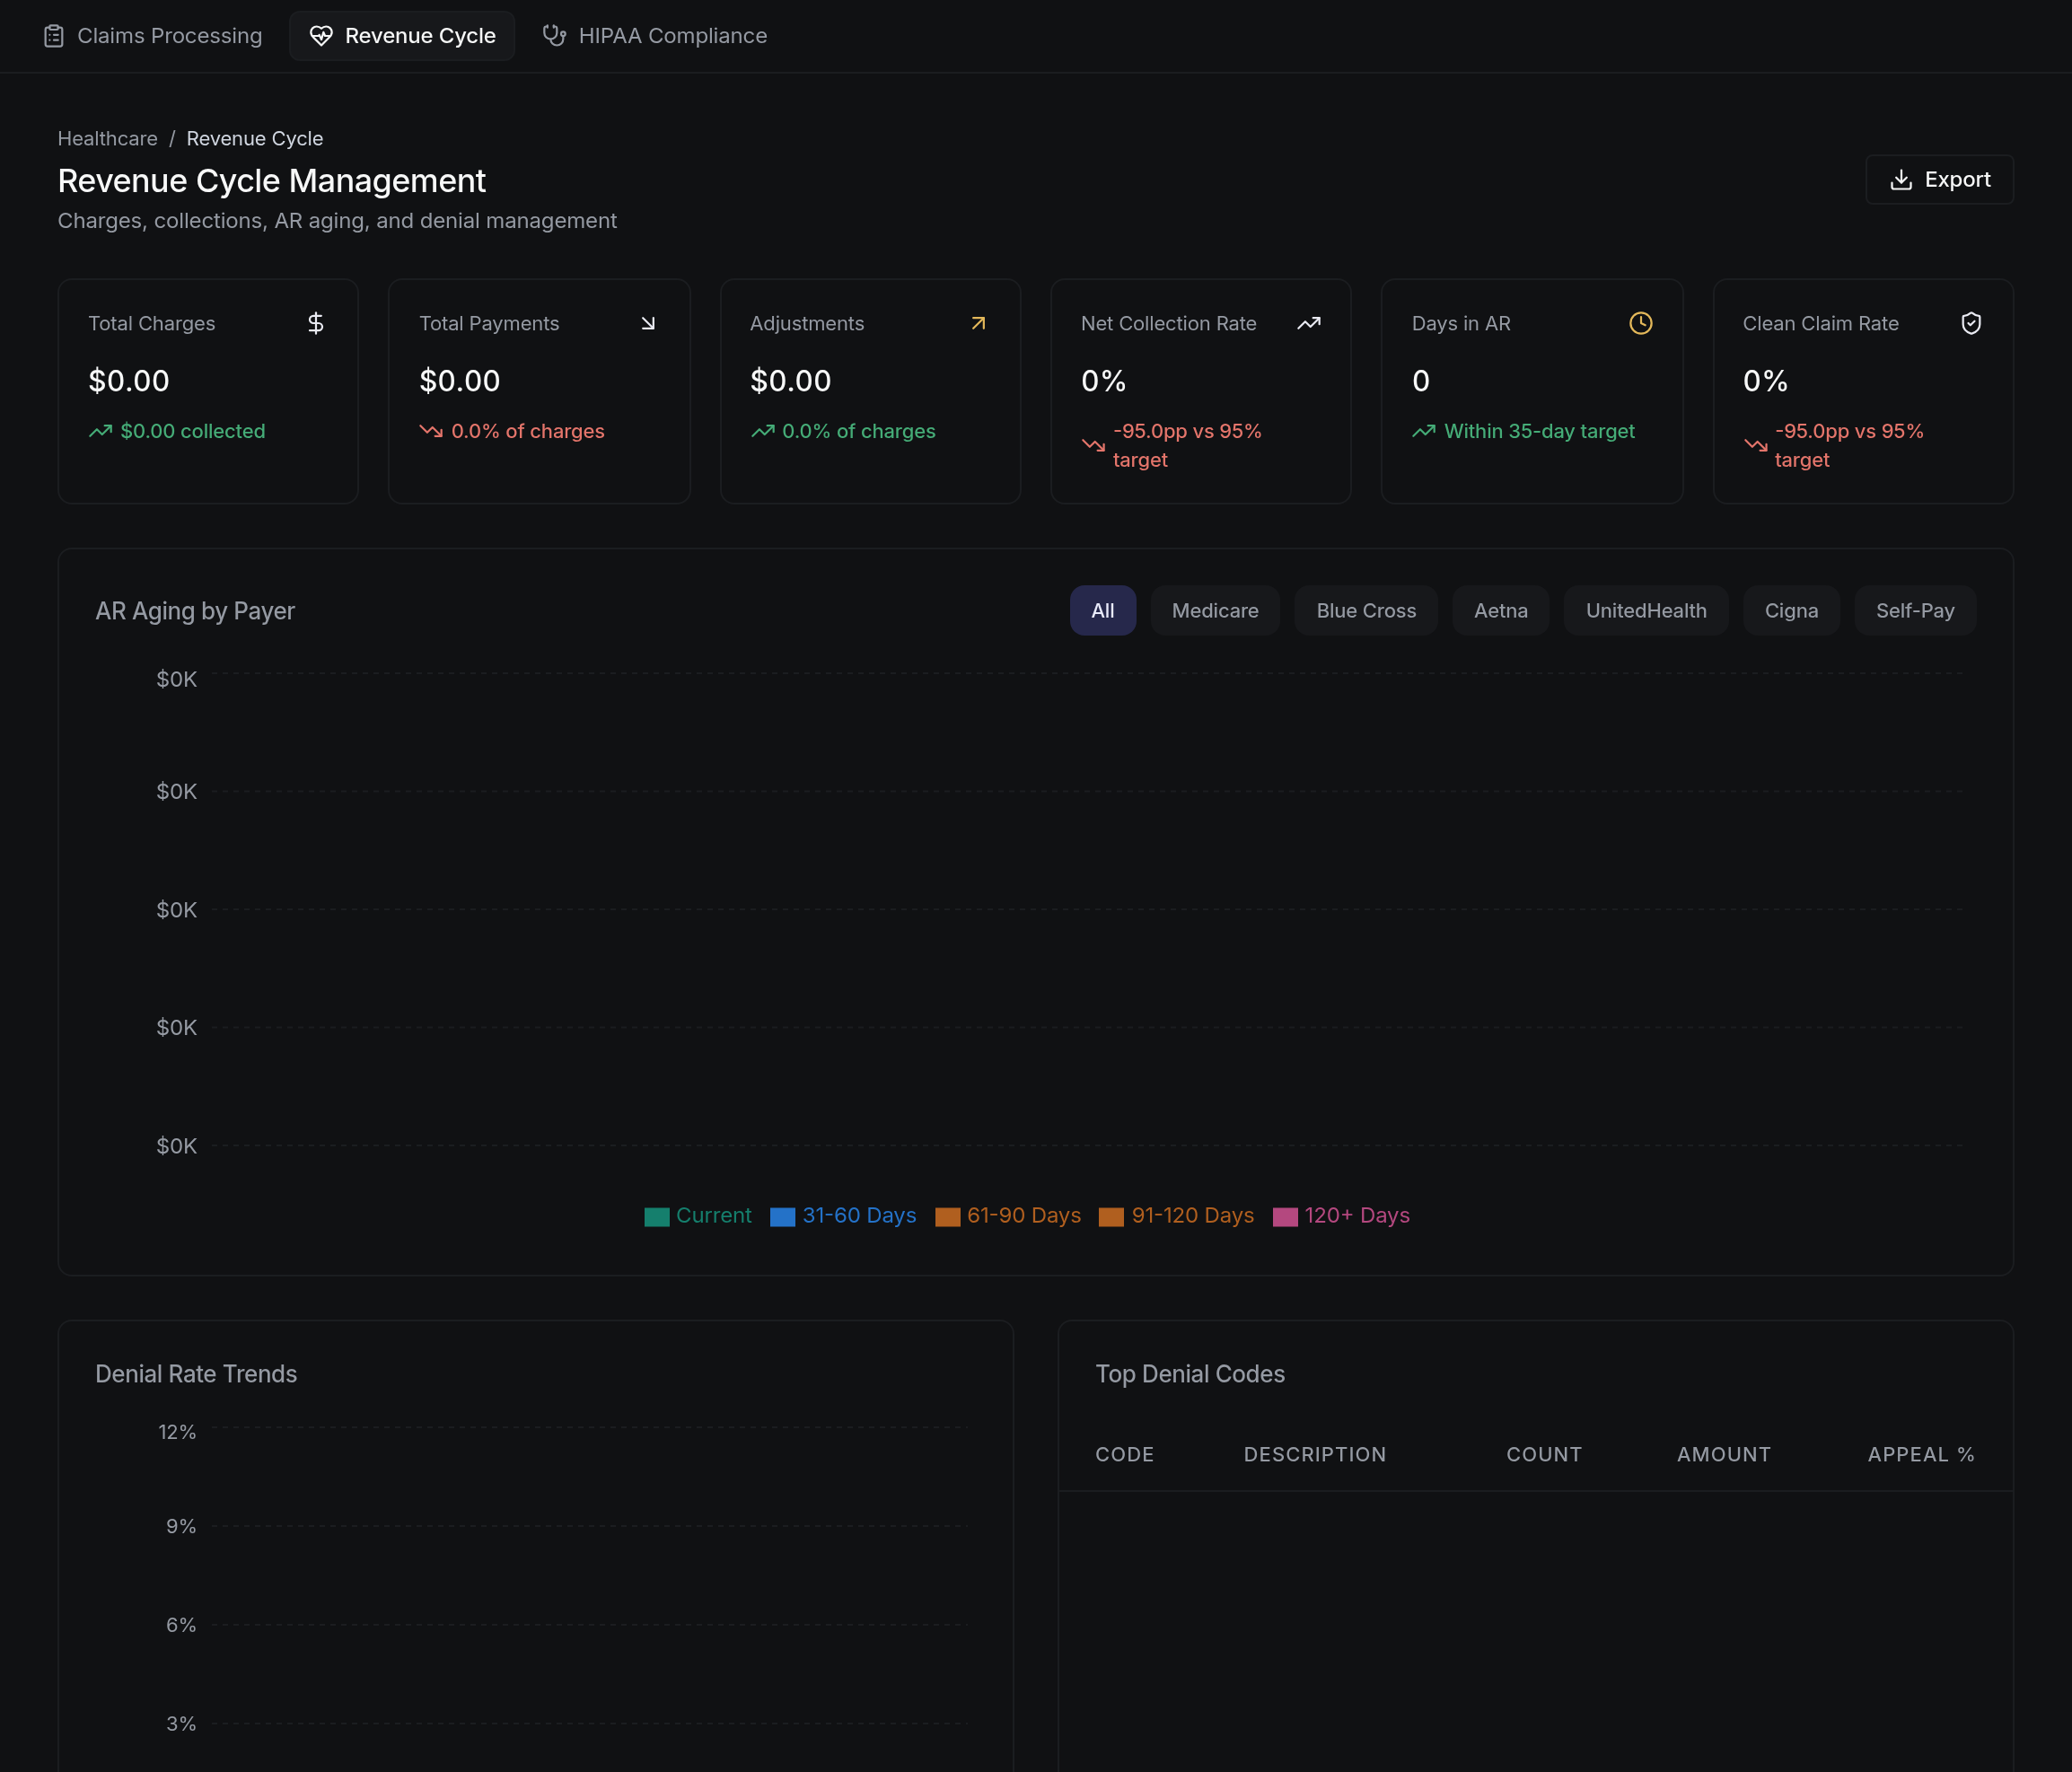Click the CODE column header
This screenshot has width=2072, height=1772.
pyautogui.click(x=1125, y=1454)
